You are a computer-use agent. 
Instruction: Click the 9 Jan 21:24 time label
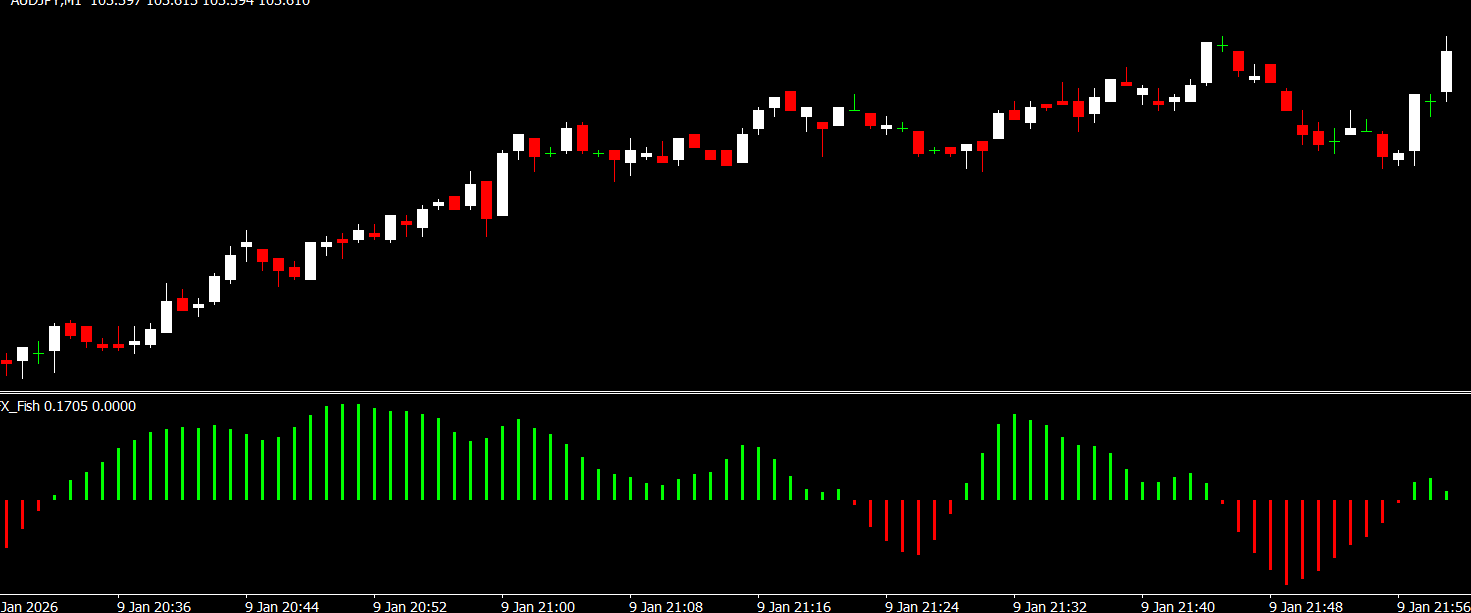pyautogui.click(x=923, y=606)
